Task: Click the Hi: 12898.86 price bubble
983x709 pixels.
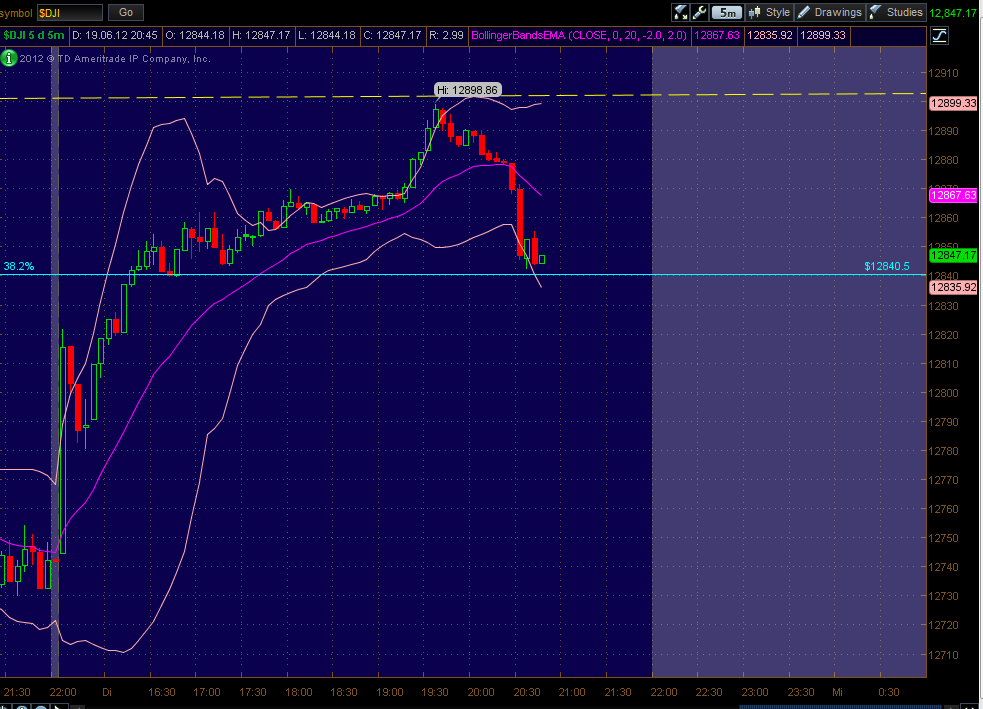Action: (x=468, y=90)
